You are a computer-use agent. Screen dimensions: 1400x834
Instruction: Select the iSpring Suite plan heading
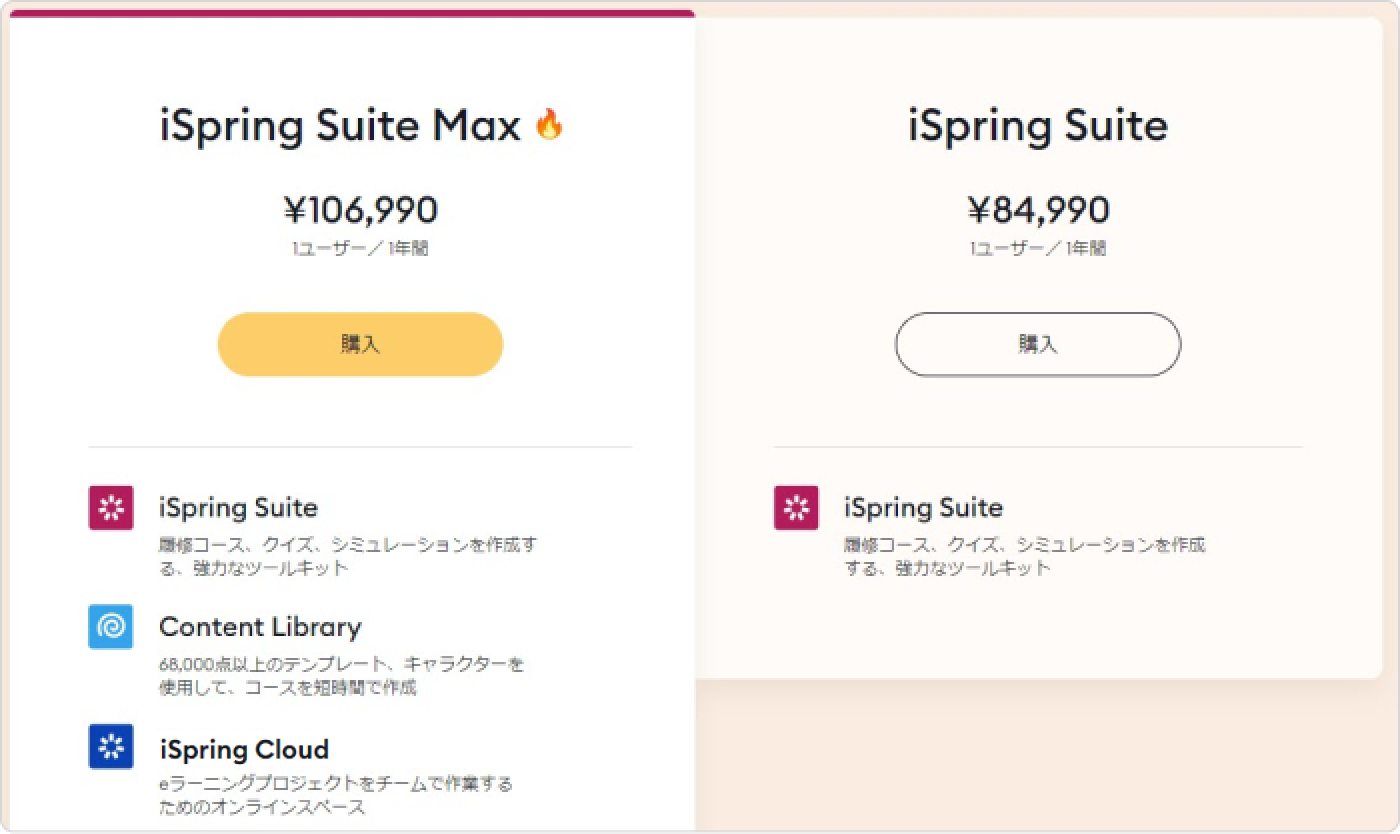pos(1037,127)
